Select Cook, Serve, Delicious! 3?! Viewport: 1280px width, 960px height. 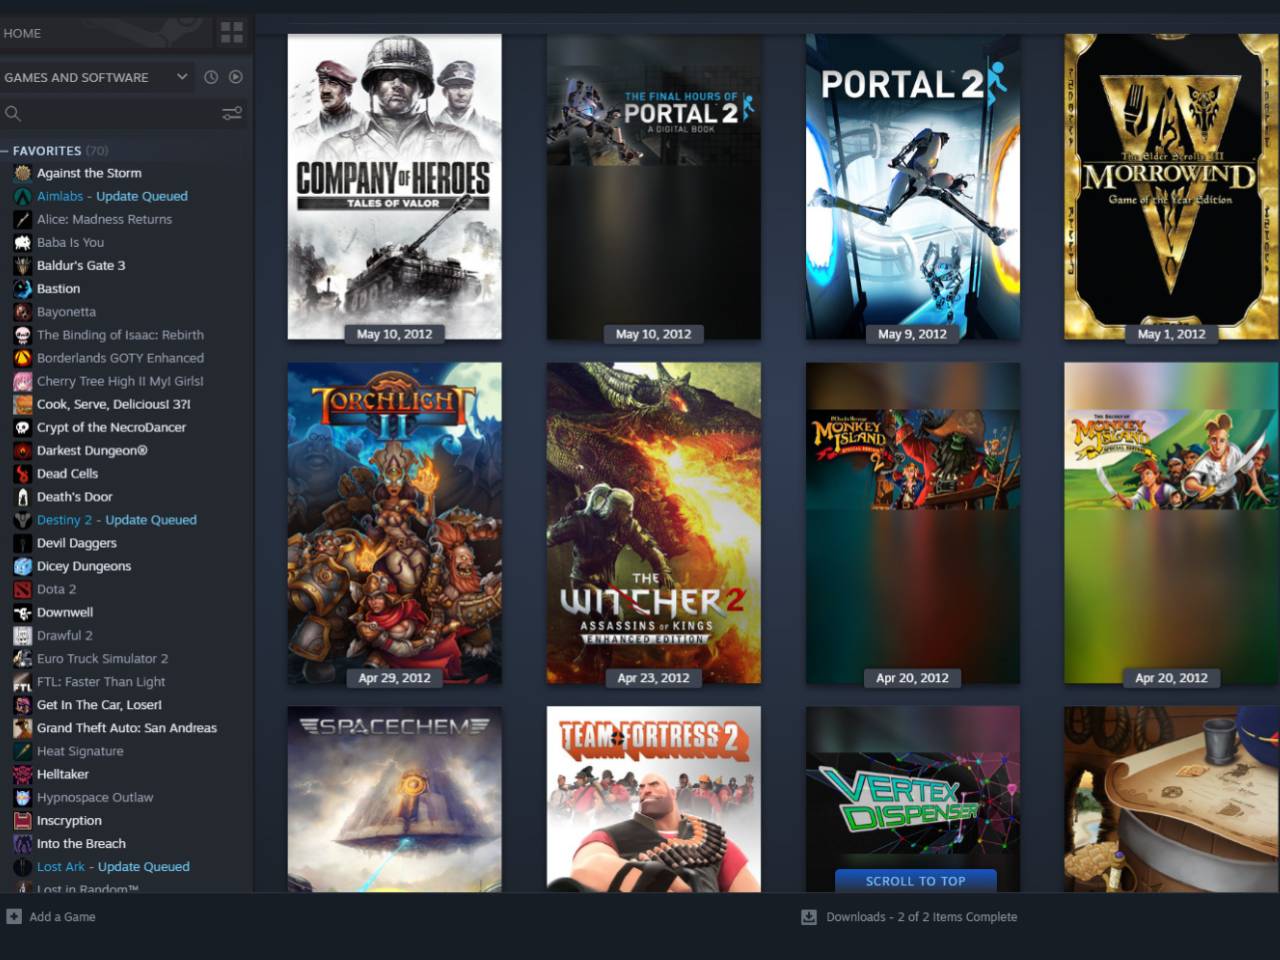(x=113, y=404)
